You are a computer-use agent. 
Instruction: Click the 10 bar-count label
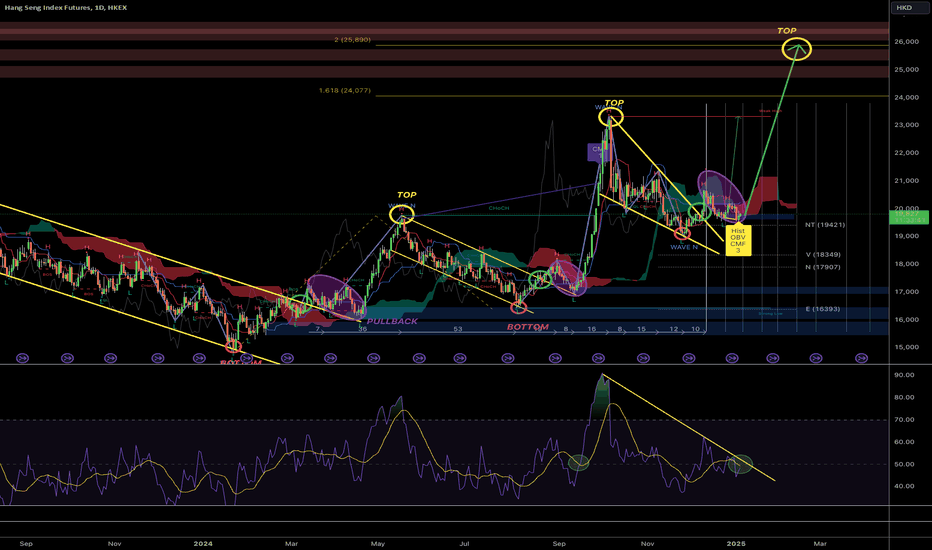695,329
